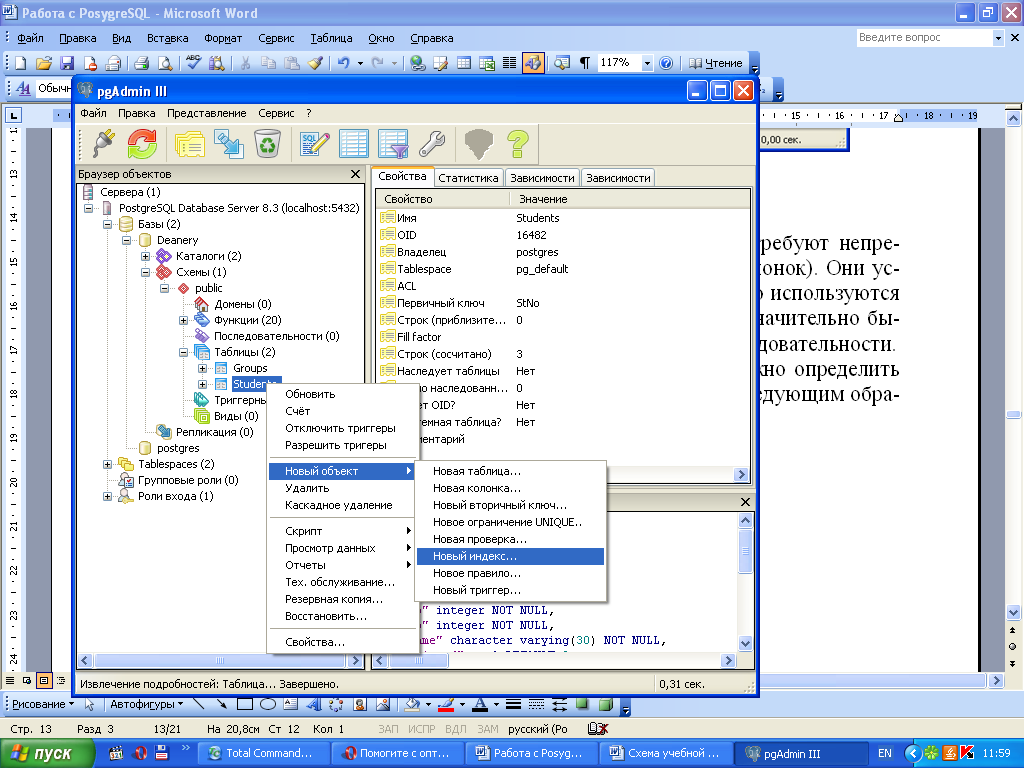1024x768 pixels.
Task: Click the recycle bin drop object icon
Action: pyautogui.click(x=268, y=143)
